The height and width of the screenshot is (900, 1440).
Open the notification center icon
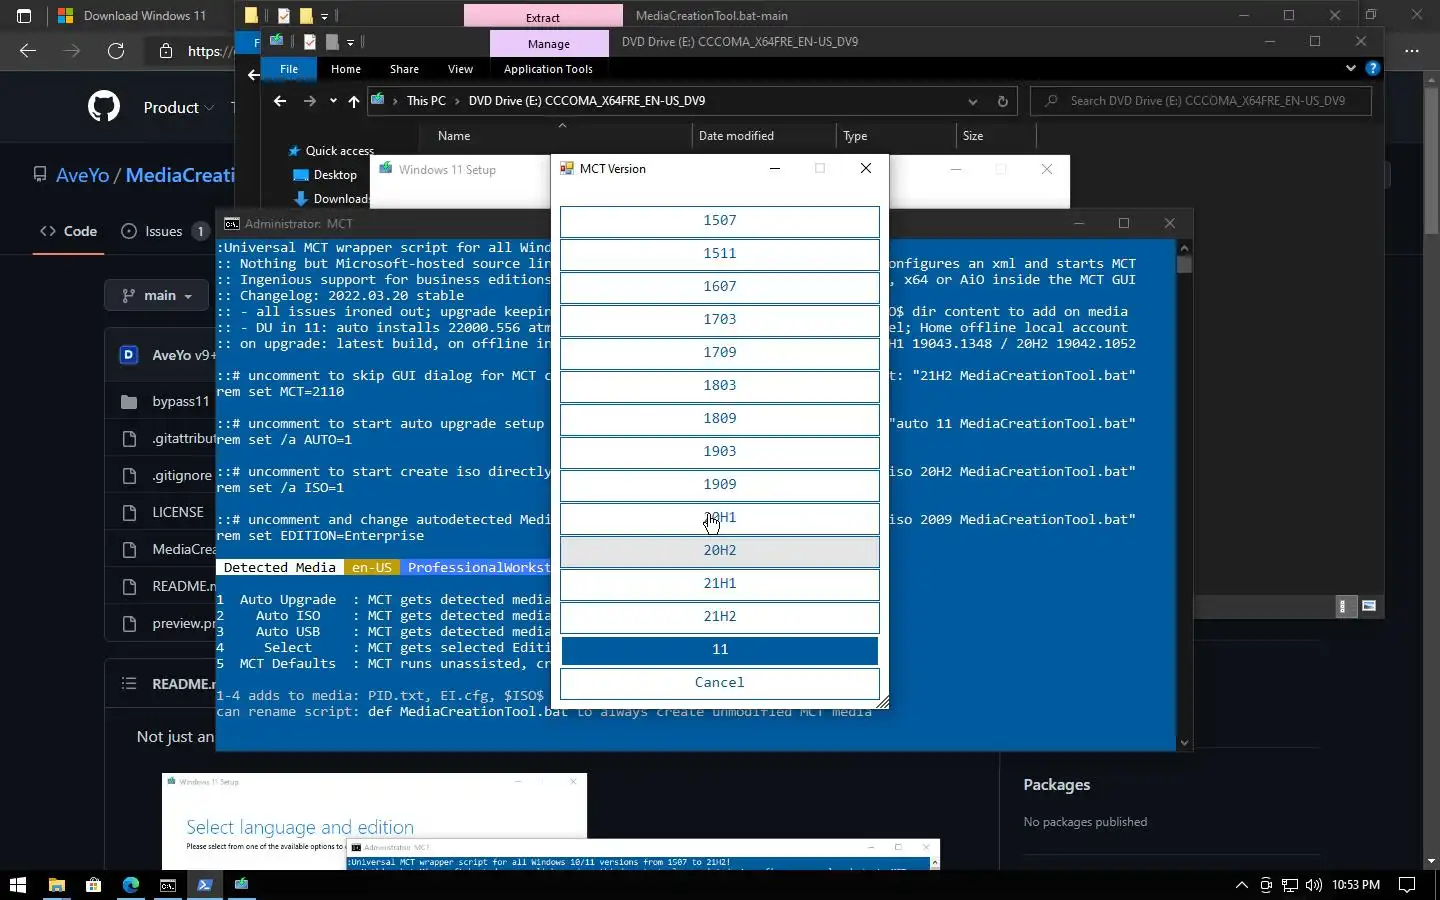coord(1407,885)
